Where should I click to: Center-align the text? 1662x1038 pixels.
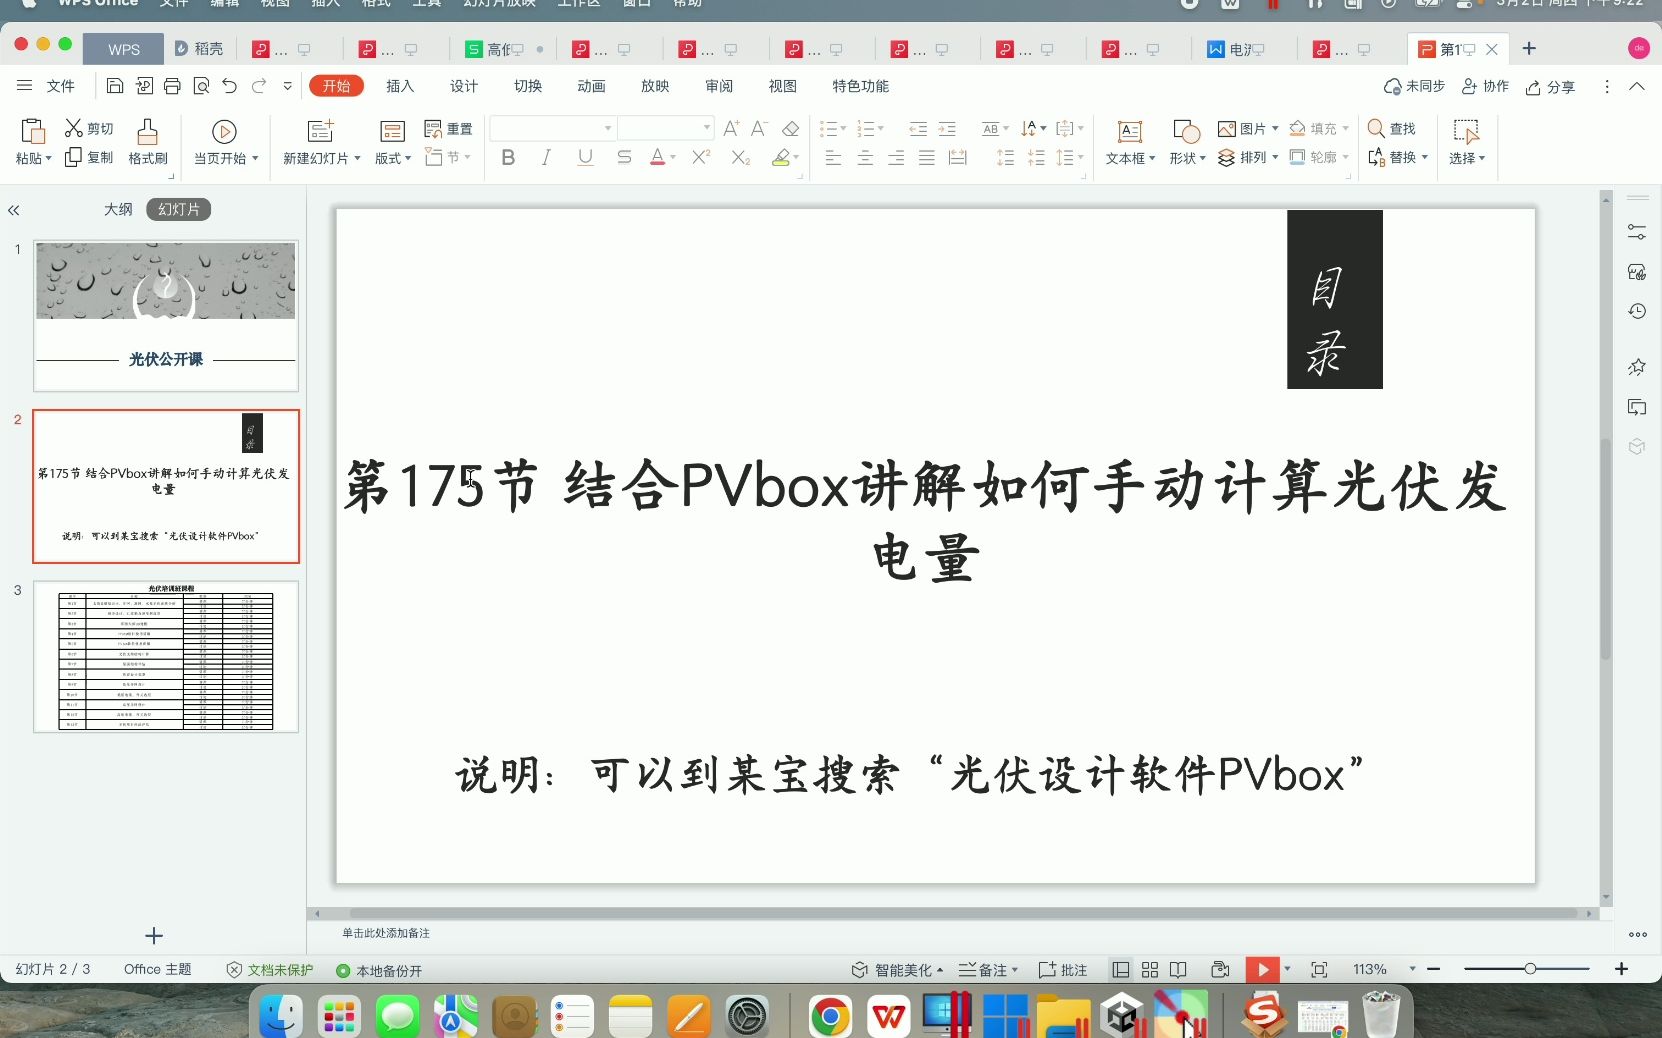[865, 157]
